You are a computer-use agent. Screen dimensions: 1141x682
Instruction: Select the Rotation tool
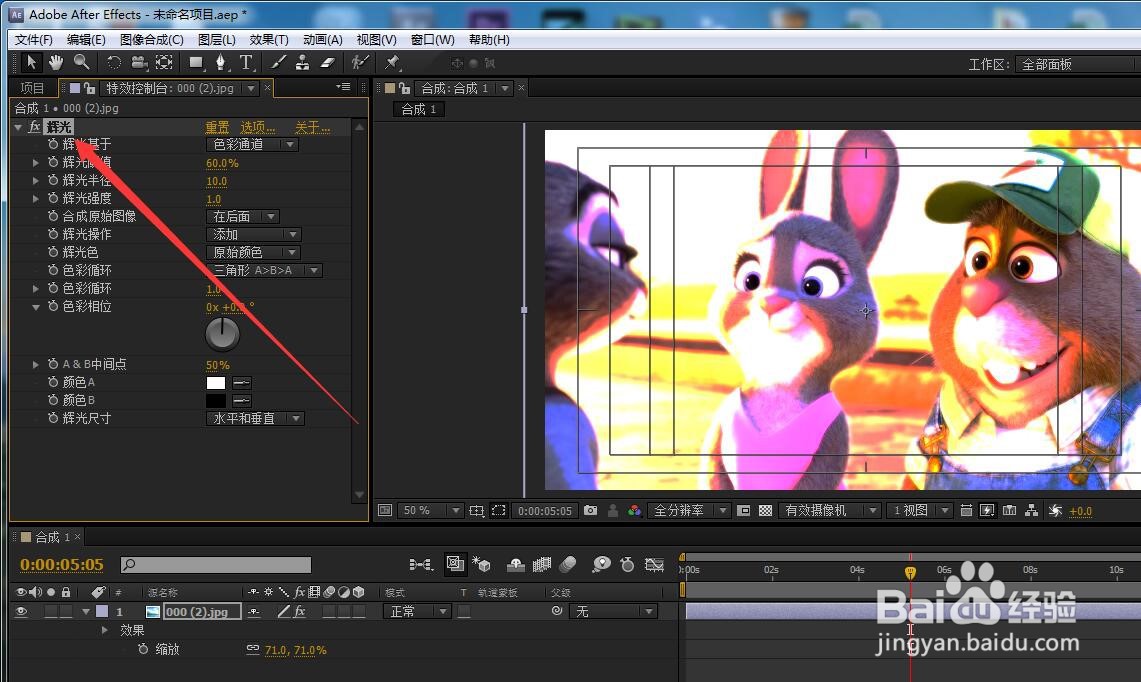(x=114, y=63)
